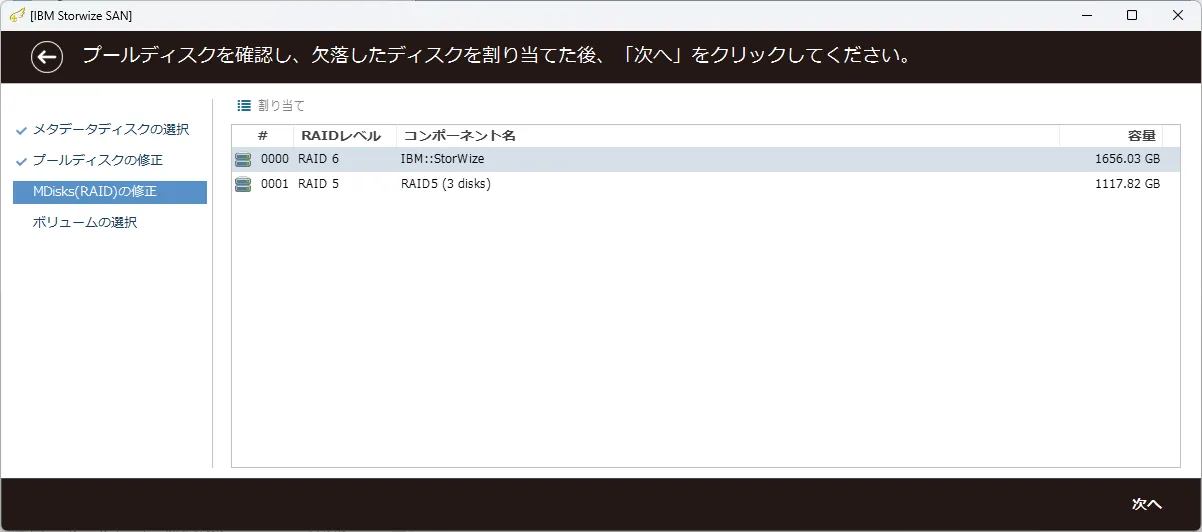Click the 1656.03 GB capacity value
The width and height of the screenshot is (1202, 532).
pyautogui.click(x=1127, y=160)
